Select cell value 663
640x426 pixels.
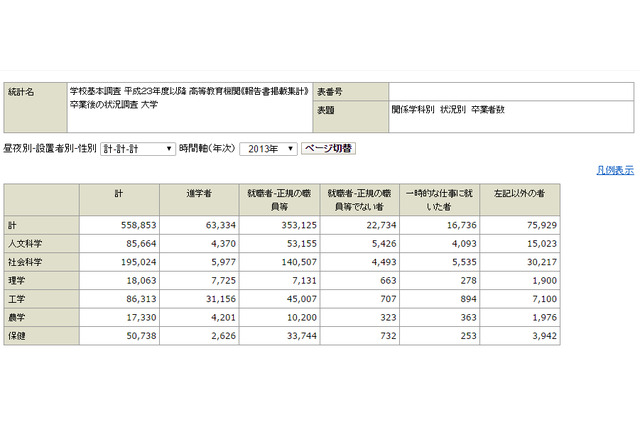(x=388, y=280)
